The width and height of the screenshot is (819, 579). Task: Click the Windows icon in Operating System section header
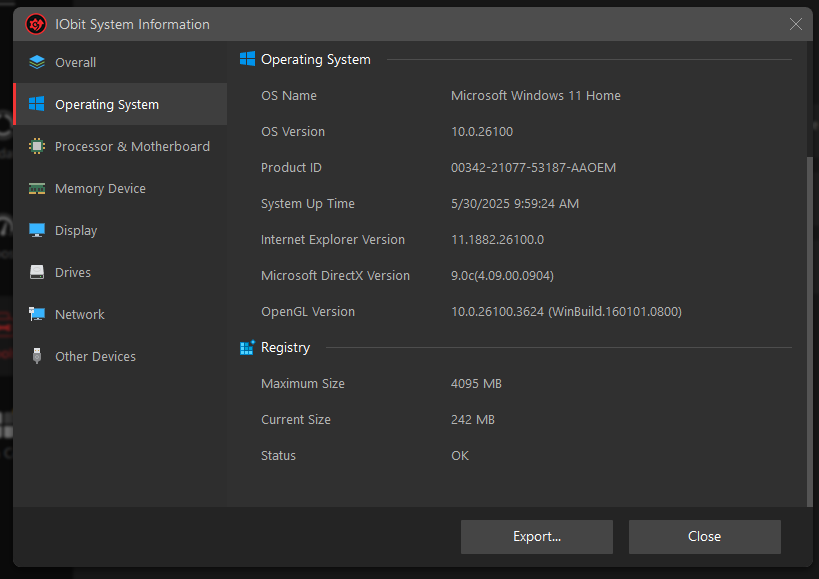247,59
